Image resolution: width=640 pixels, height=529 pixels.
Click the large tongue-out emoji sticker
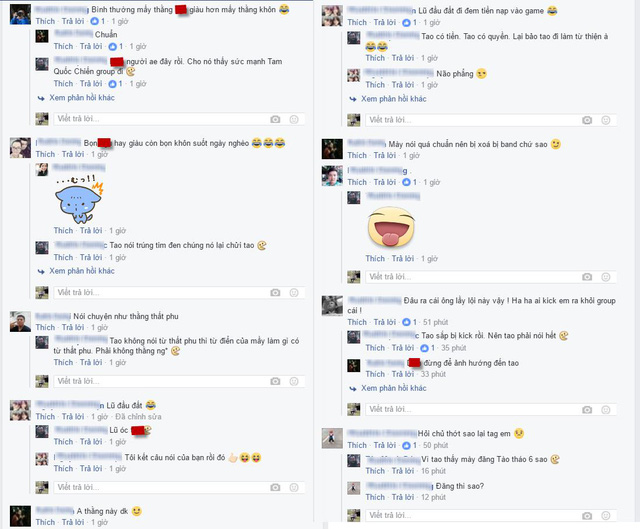pyautogui.click(x=391, y=227)
